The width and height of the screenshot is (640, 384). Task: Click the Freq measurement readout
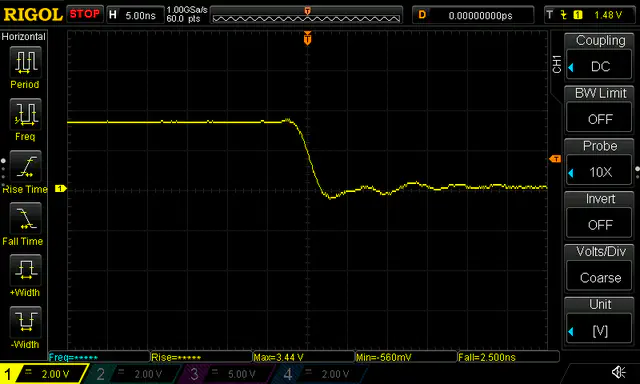coord(99,357)
